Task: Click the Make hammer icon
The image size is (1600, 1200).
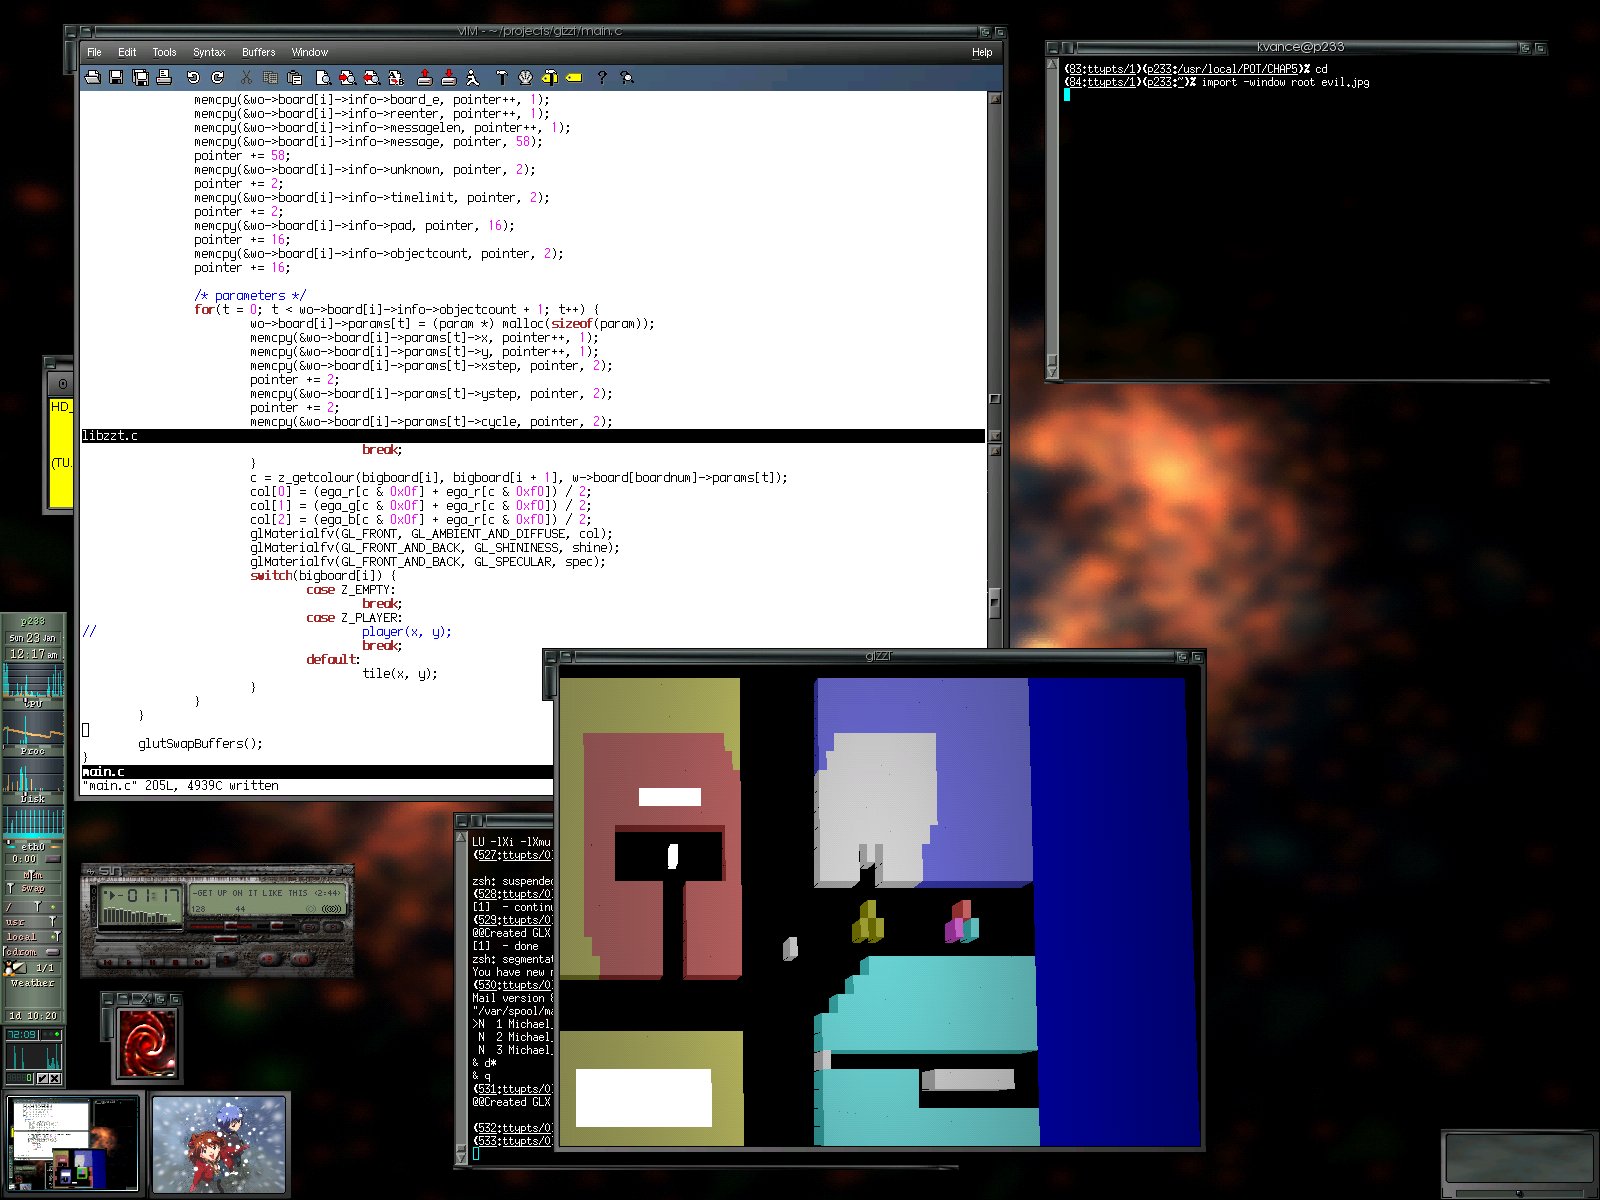Action: pos(502,77)
